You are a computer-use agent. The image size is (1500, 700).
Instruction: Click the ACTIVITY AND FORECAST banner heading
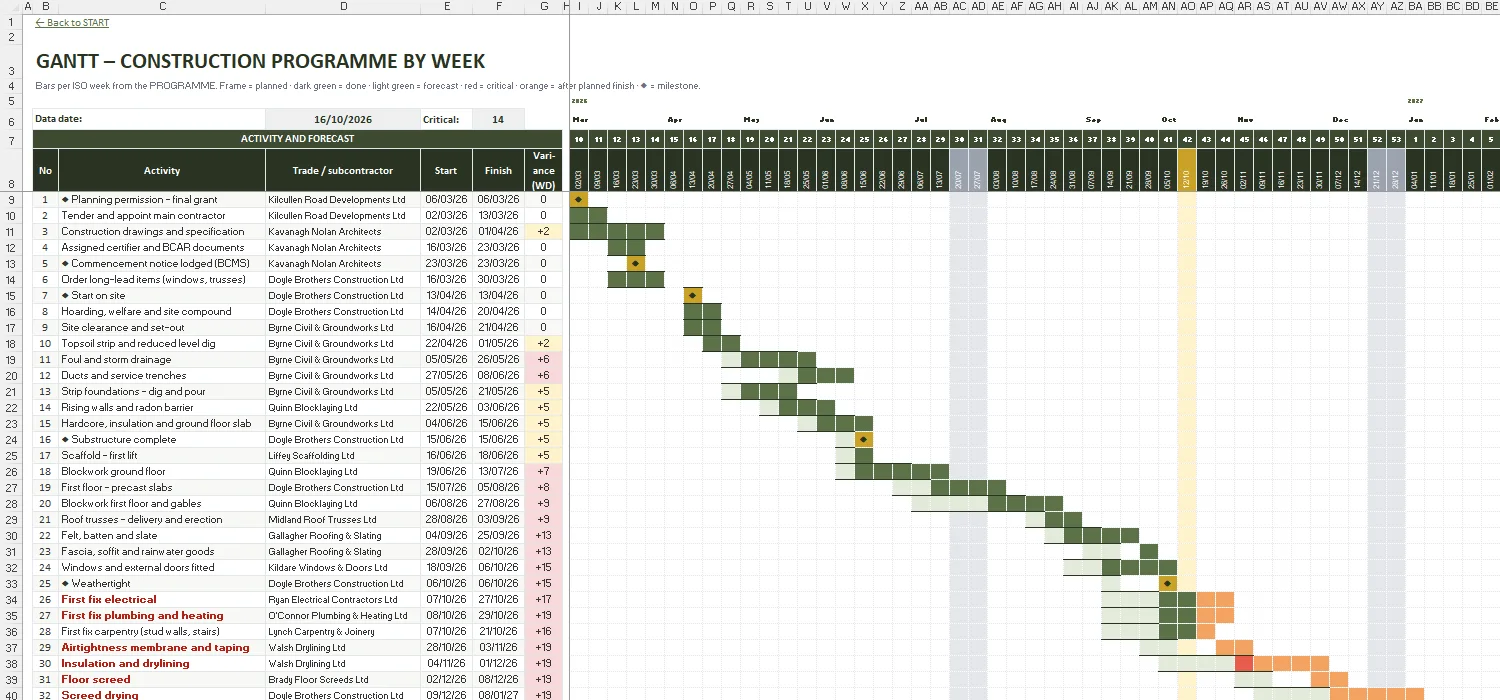297,139
